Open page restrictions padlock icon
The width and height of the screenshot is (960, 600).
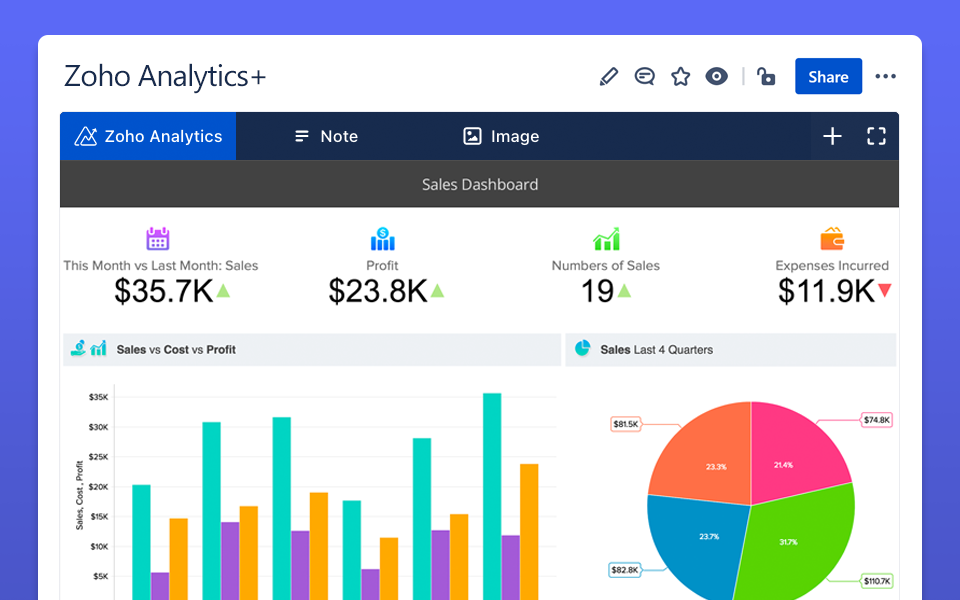pos(766,77)
